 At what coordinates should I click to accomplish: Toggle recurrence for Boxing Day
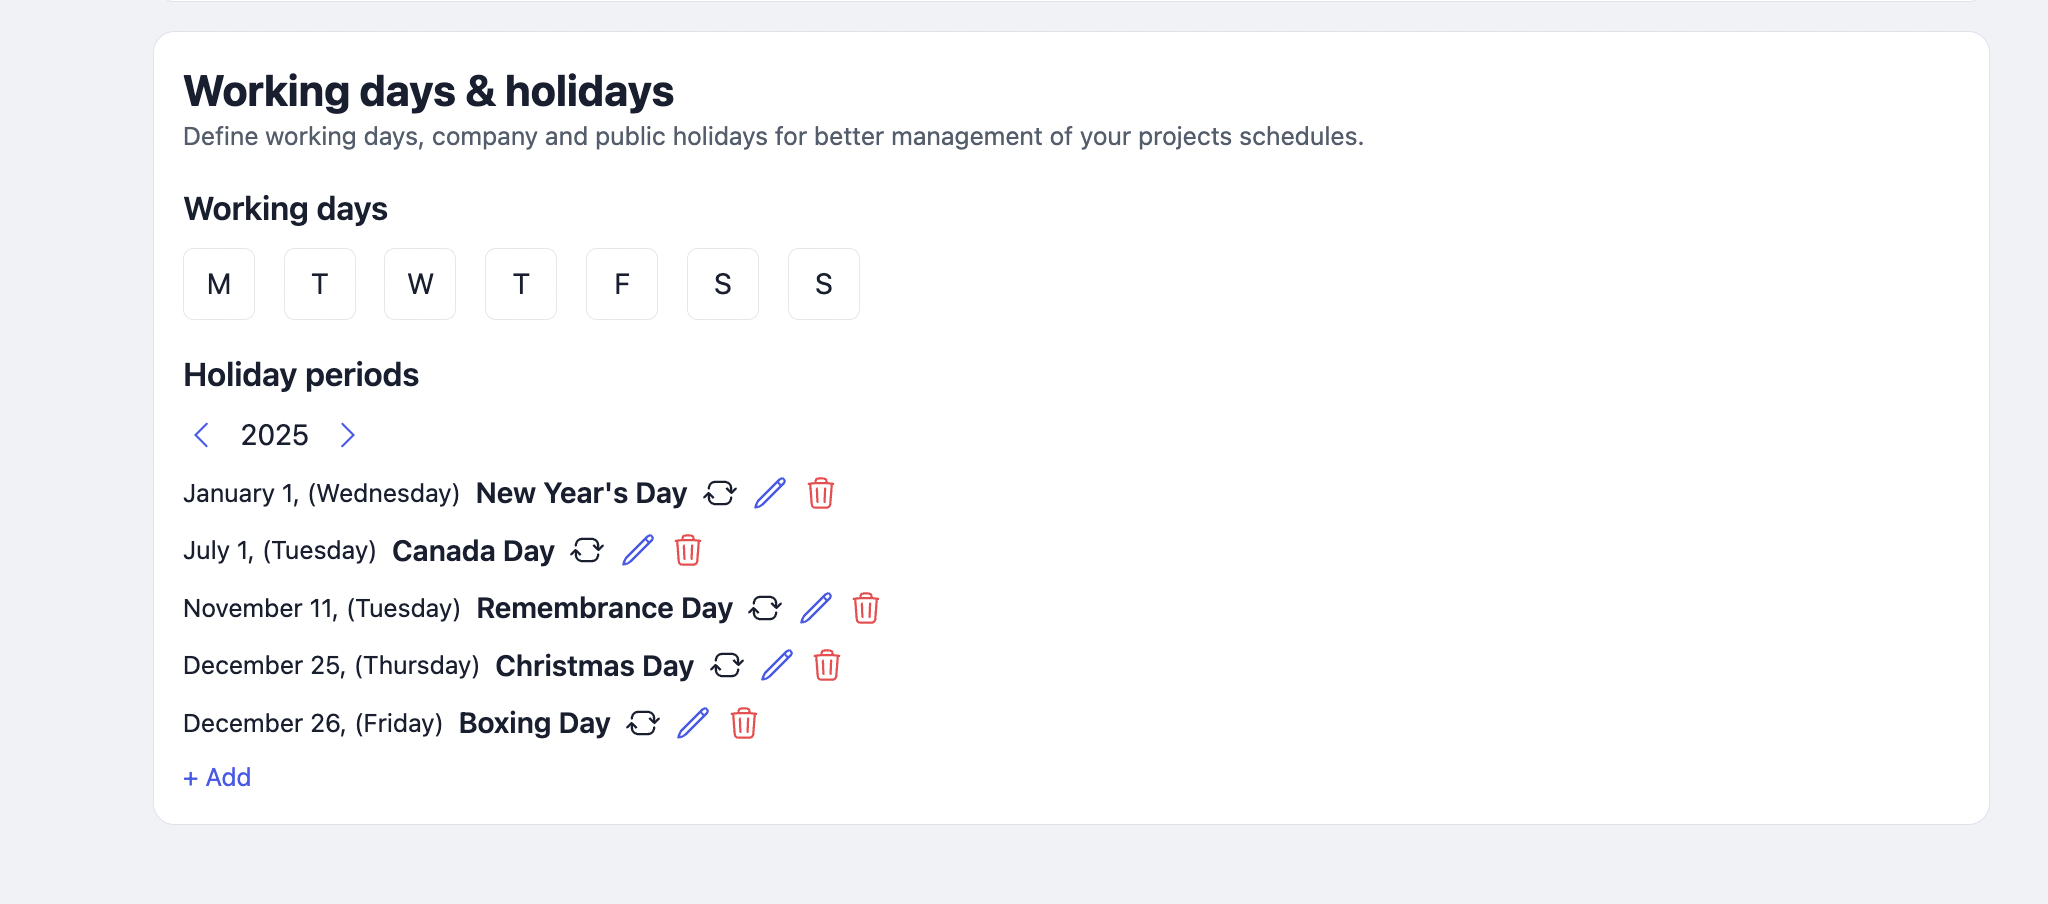[x=643, y=723]
